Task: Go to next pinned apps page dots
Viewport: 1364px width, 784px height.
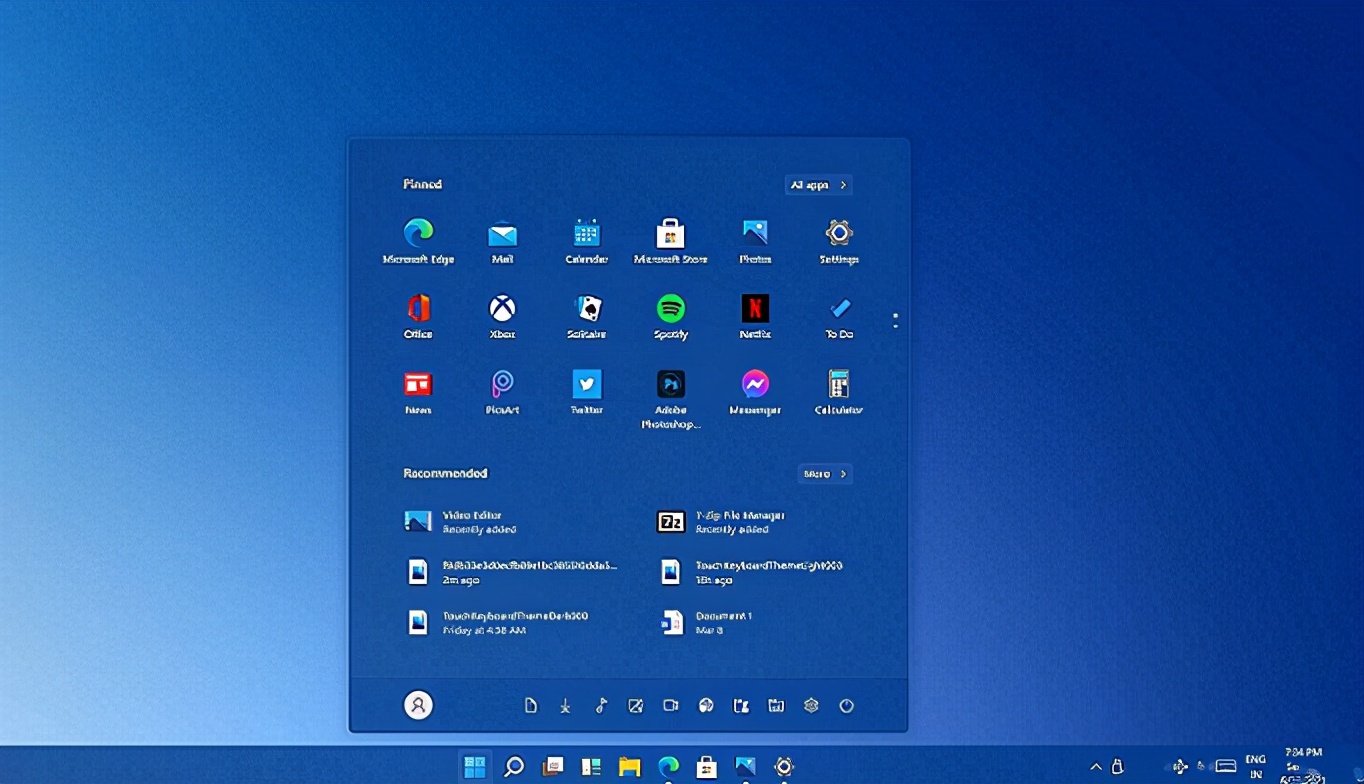Action: coord(895,321)
